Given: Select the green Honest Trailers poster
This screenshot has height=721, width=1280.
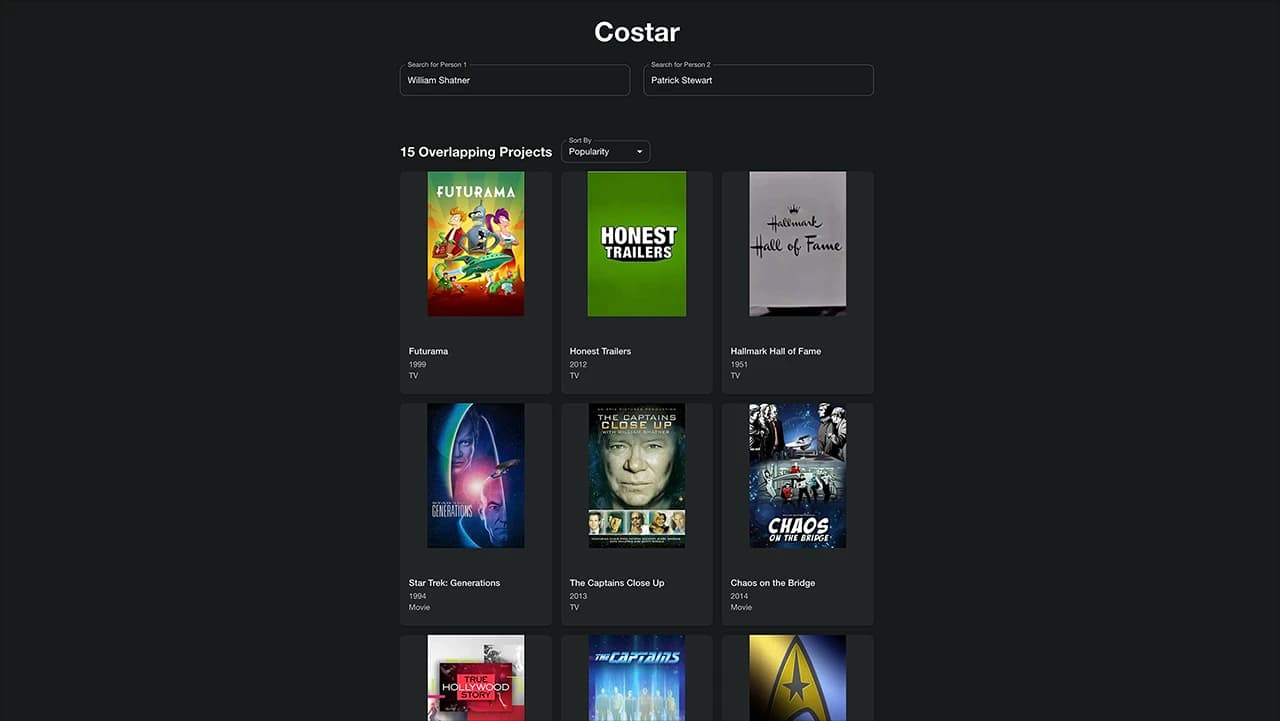Looking at the screenshot, I should tap(637, 244).
